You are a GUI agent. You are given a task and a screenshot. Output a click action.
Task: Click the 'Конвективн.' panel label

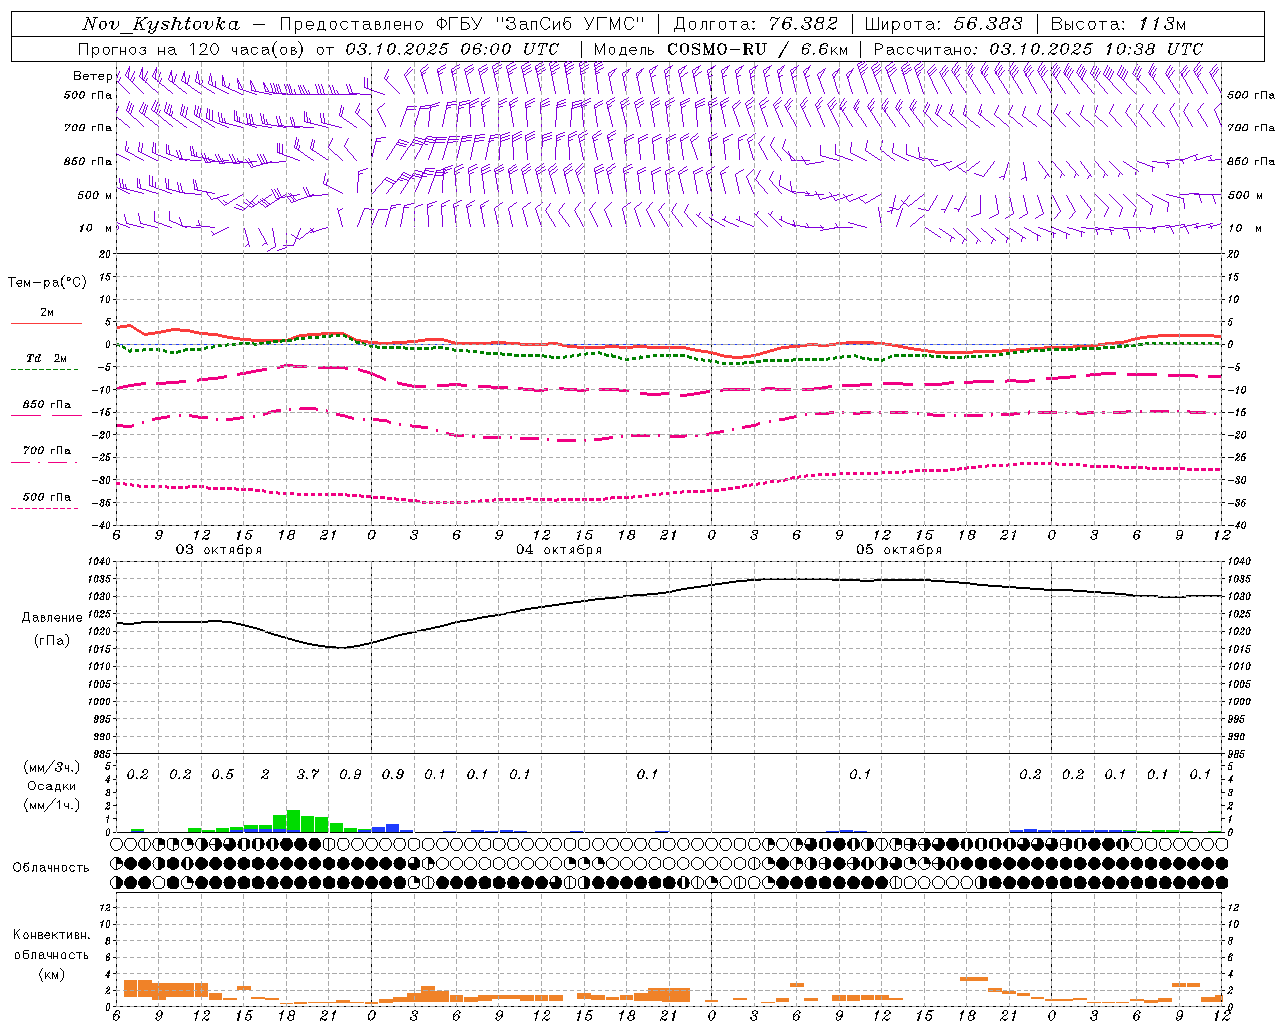[51, 935]
